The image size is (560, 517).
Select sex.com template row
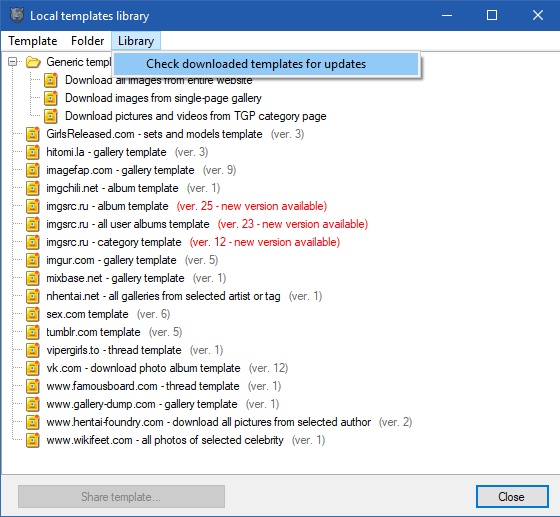(88, 314)
